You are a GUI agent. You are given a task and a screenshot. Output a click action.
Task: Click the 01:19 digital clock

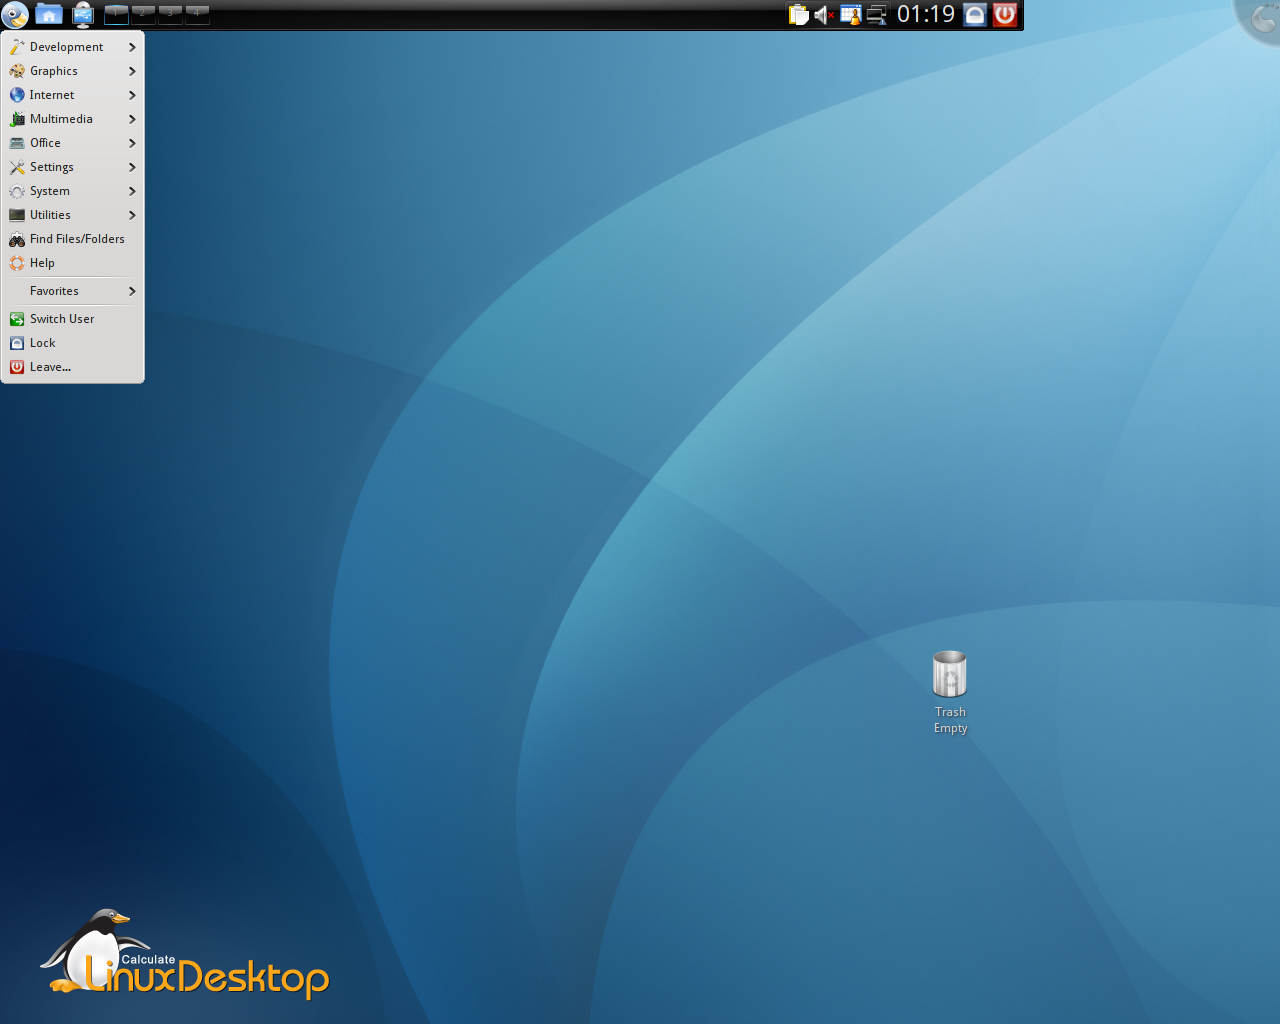coord(926,14)
